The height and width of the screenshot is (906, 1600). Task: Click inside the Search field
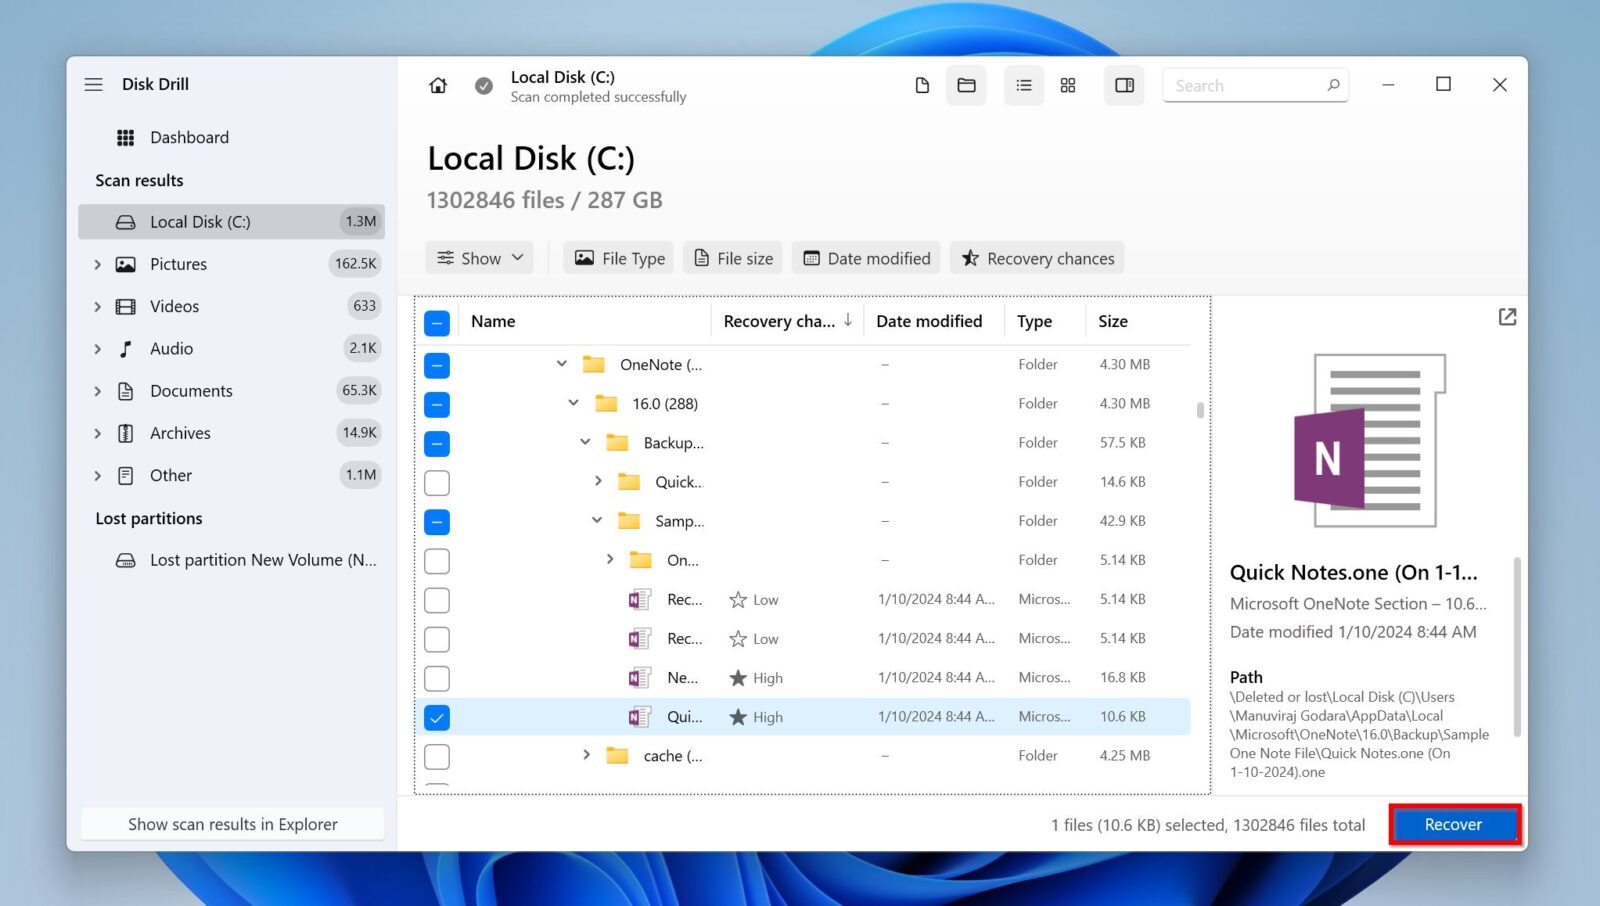click(x=1250, y=85)
